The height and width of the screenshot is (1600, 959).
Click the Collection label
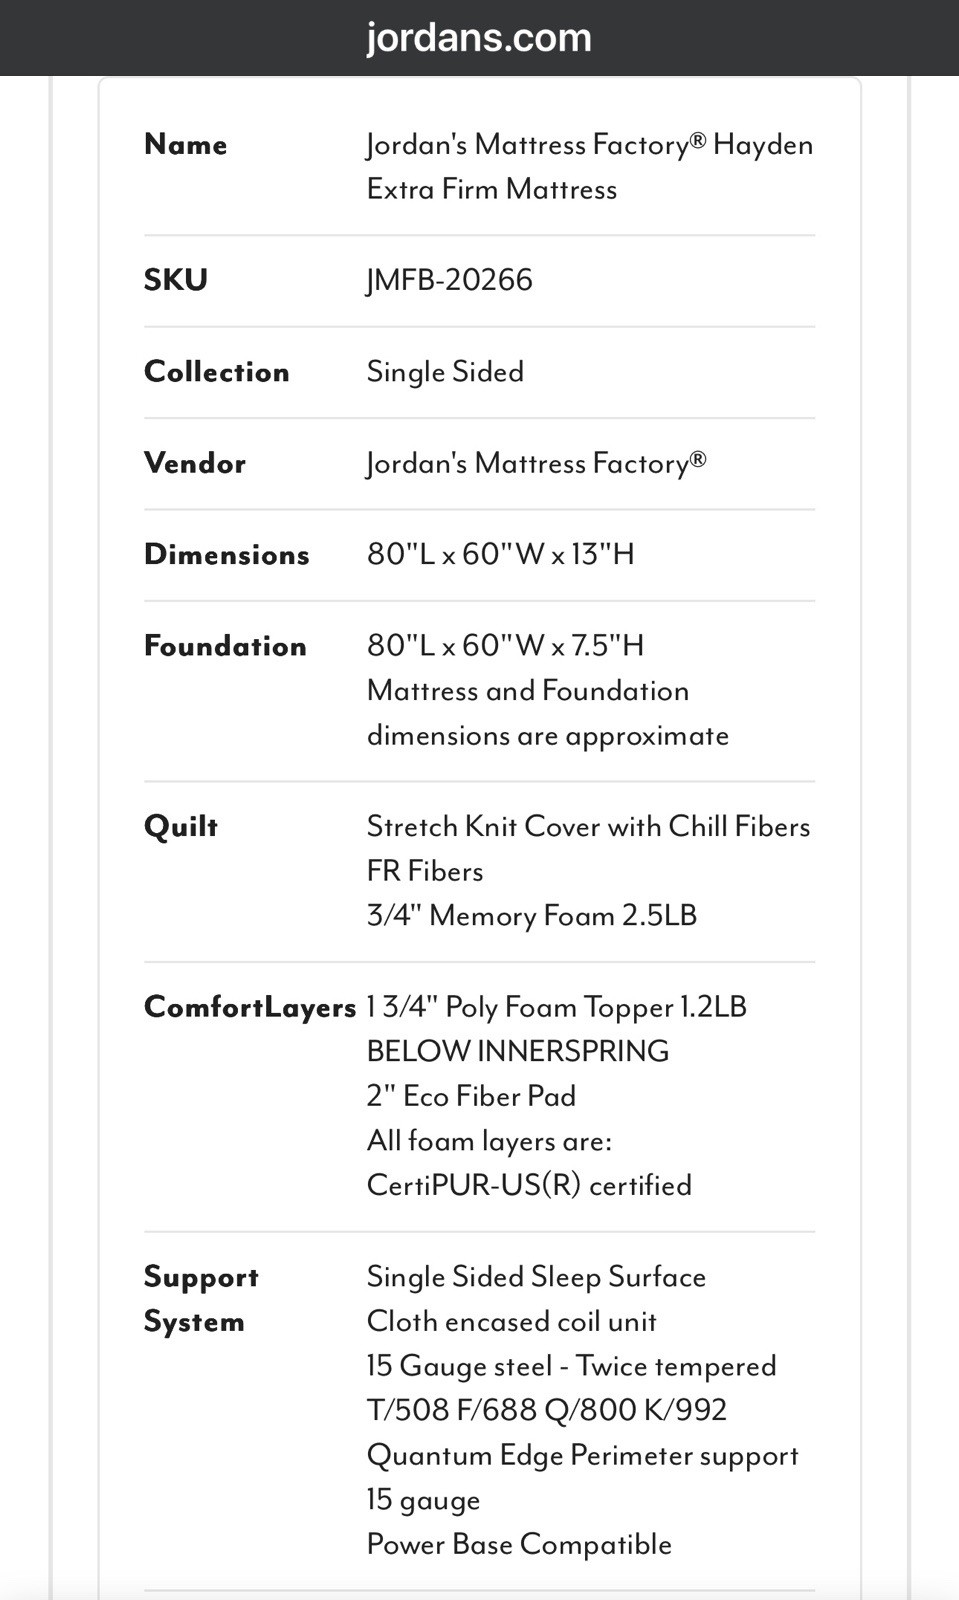(x=216, y=371)
